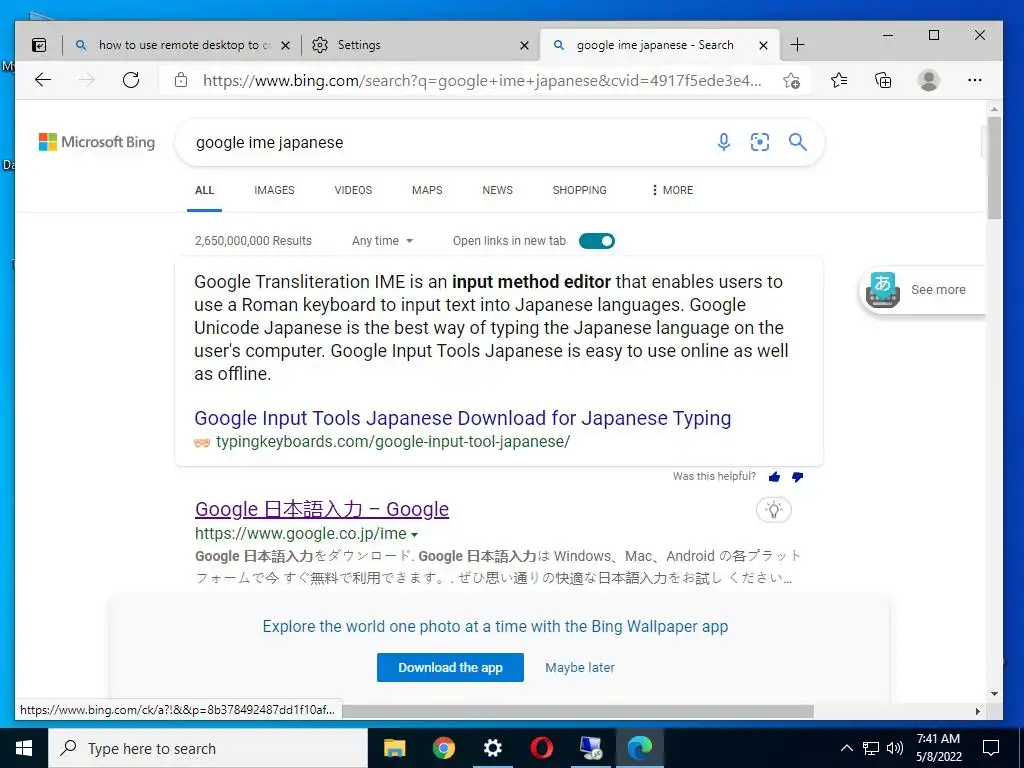
Task: Click the lightbulb icon beside Google result
Action: click(x=774, y=509)
